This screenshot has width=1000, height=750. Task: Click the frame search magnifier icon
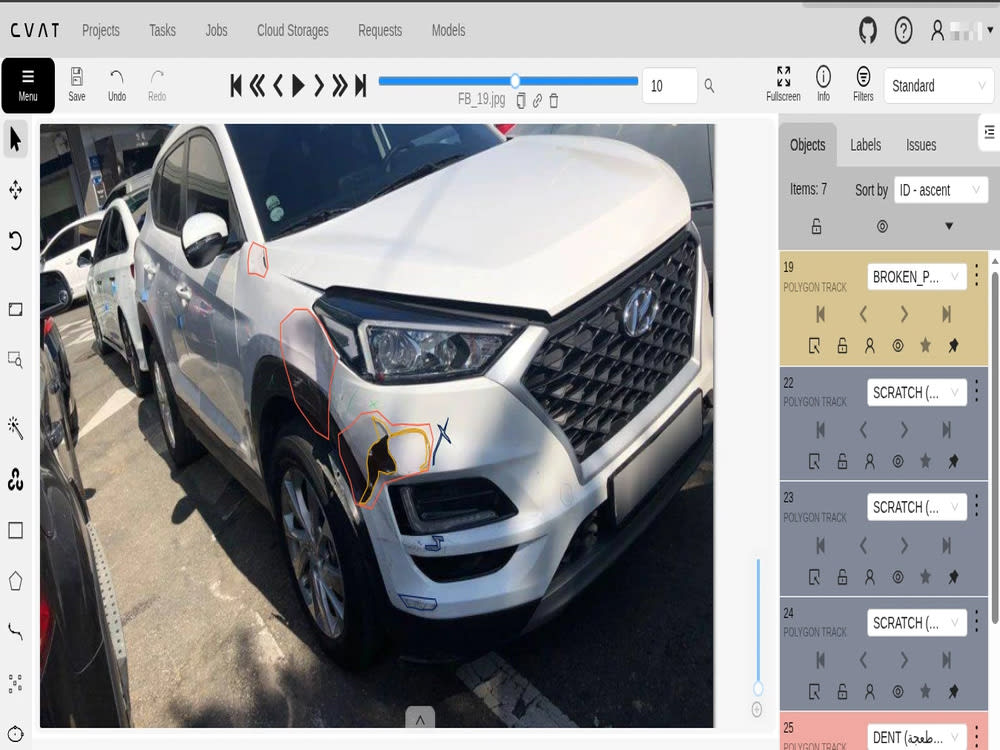709,85
